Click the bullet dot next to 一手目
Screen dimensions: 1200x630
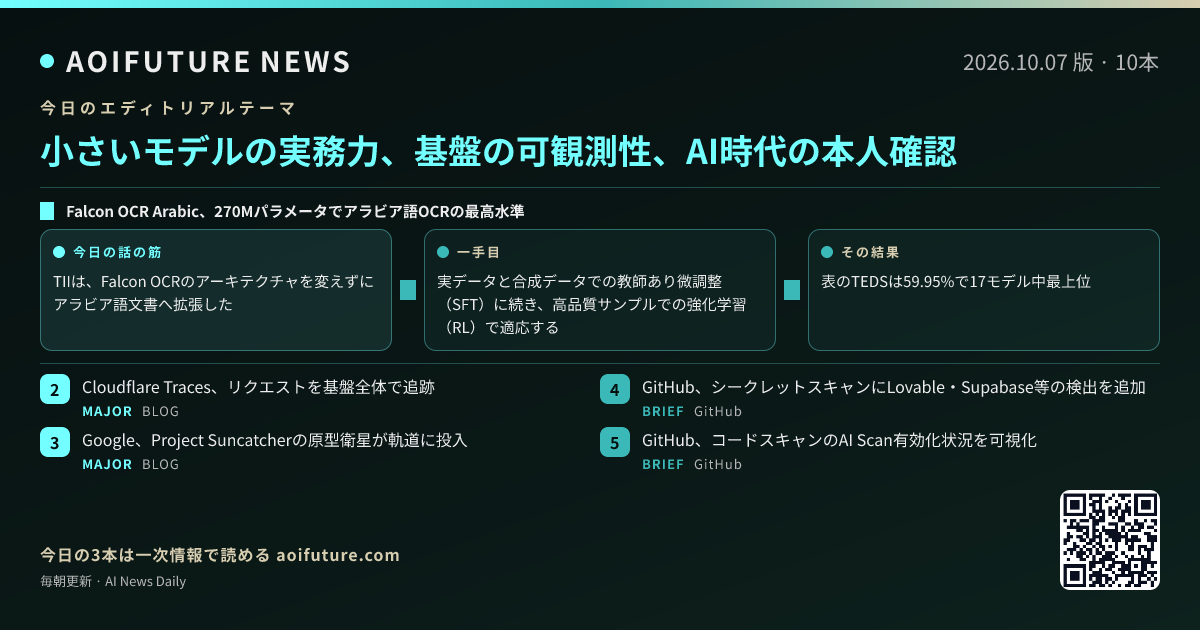(443, 252)
